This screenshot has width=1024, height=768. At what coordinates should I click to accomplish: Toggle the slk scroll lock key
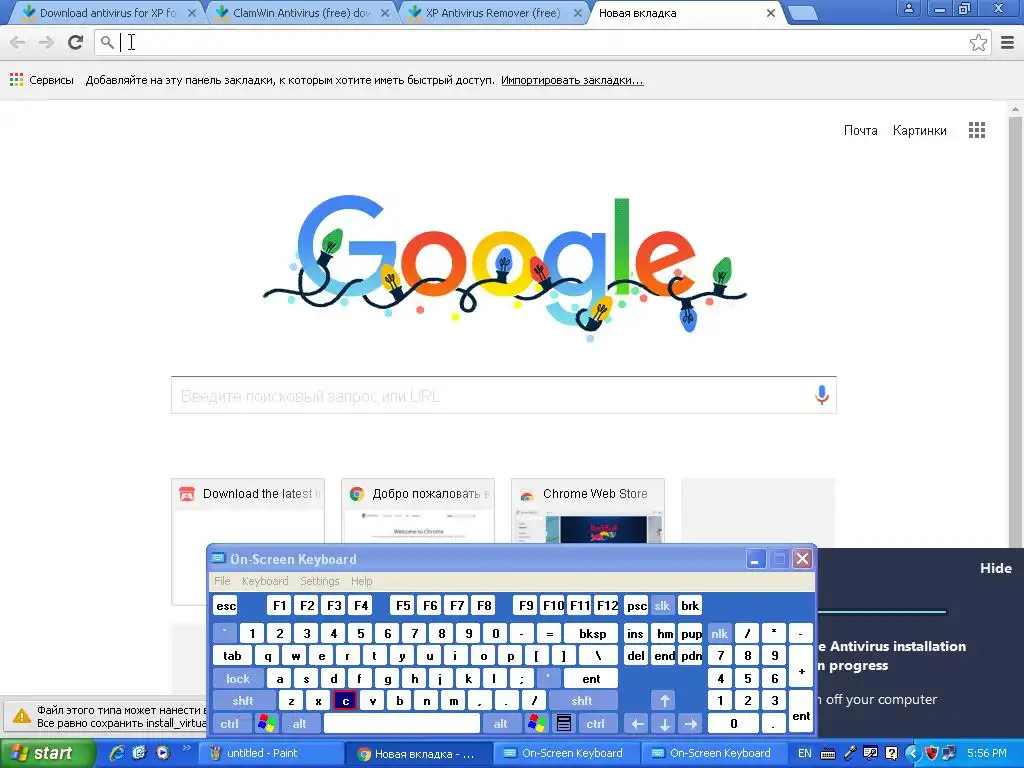(x=662, y=605)
